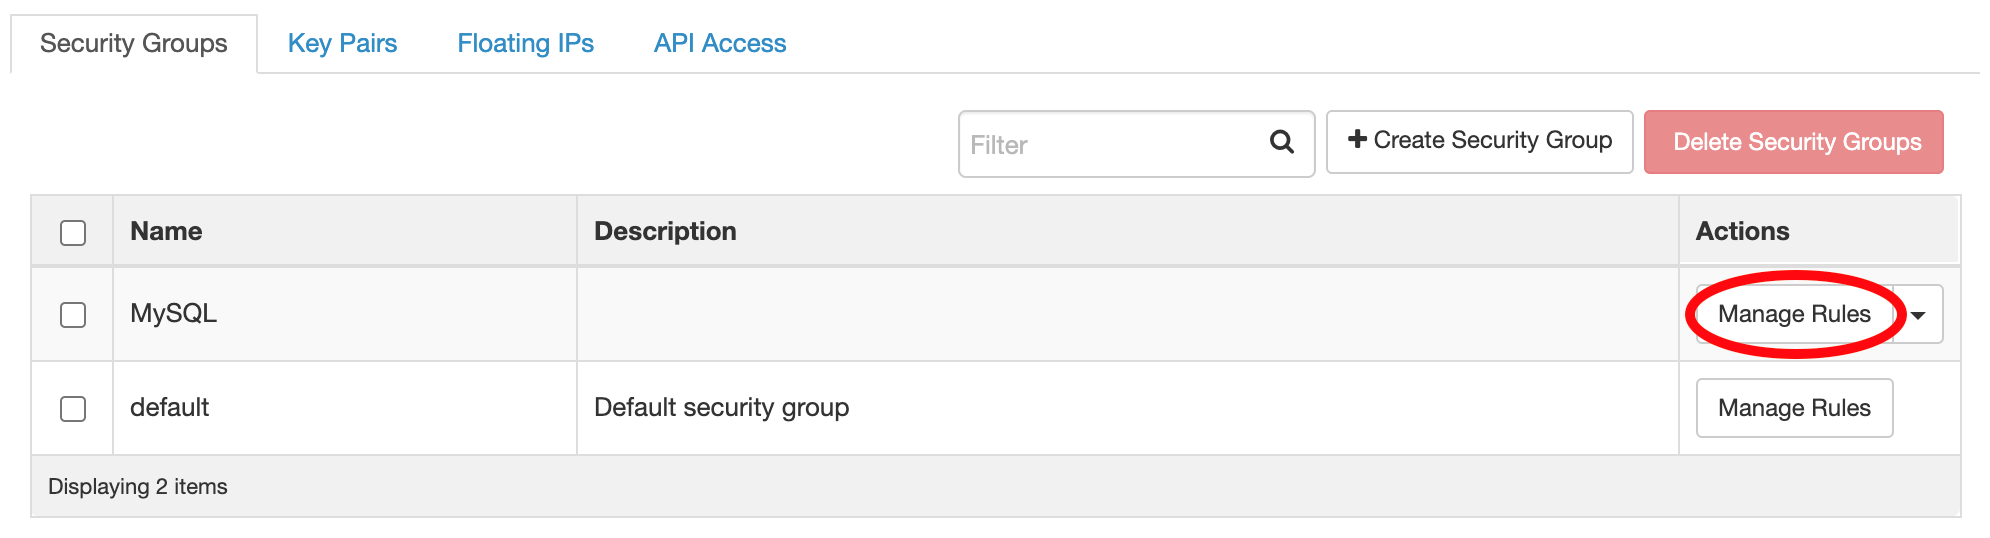Image resolution: width=1990 pixels, height=538 pixels.
Task: Select the Security Groups tab
Action: point(134,44)
